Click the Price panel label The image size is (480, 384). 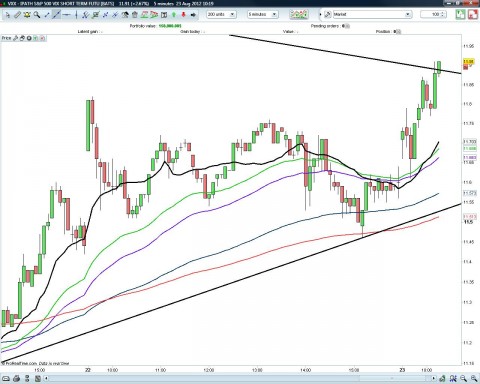(6, 38)
